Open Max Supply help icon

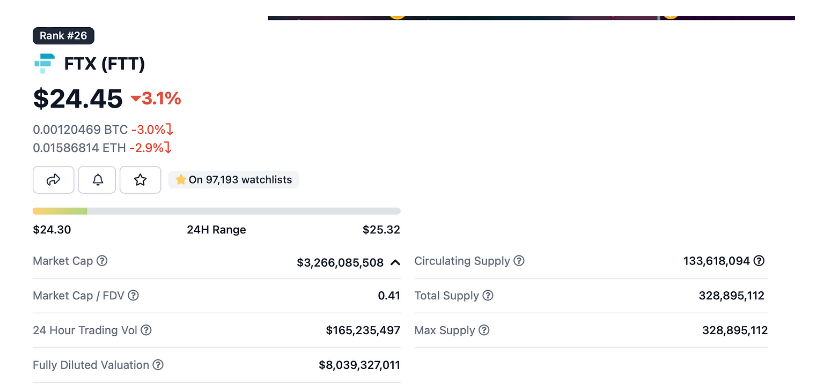(483, 330)
